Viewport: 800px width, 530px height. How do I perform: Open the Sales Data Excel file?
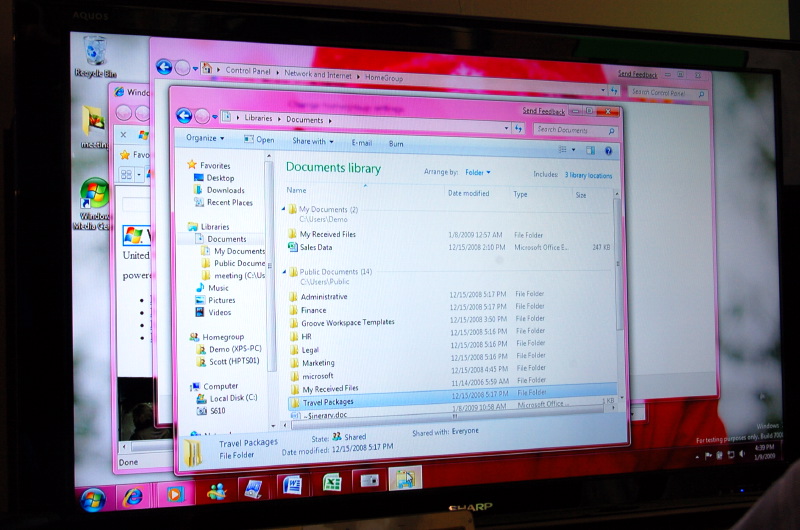(x=315, y=247)
